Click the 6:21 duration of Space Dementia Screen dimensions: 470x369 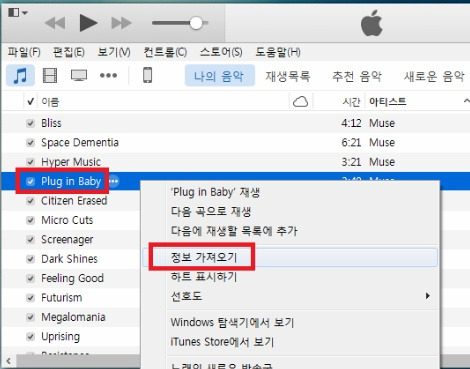point(351,142)
